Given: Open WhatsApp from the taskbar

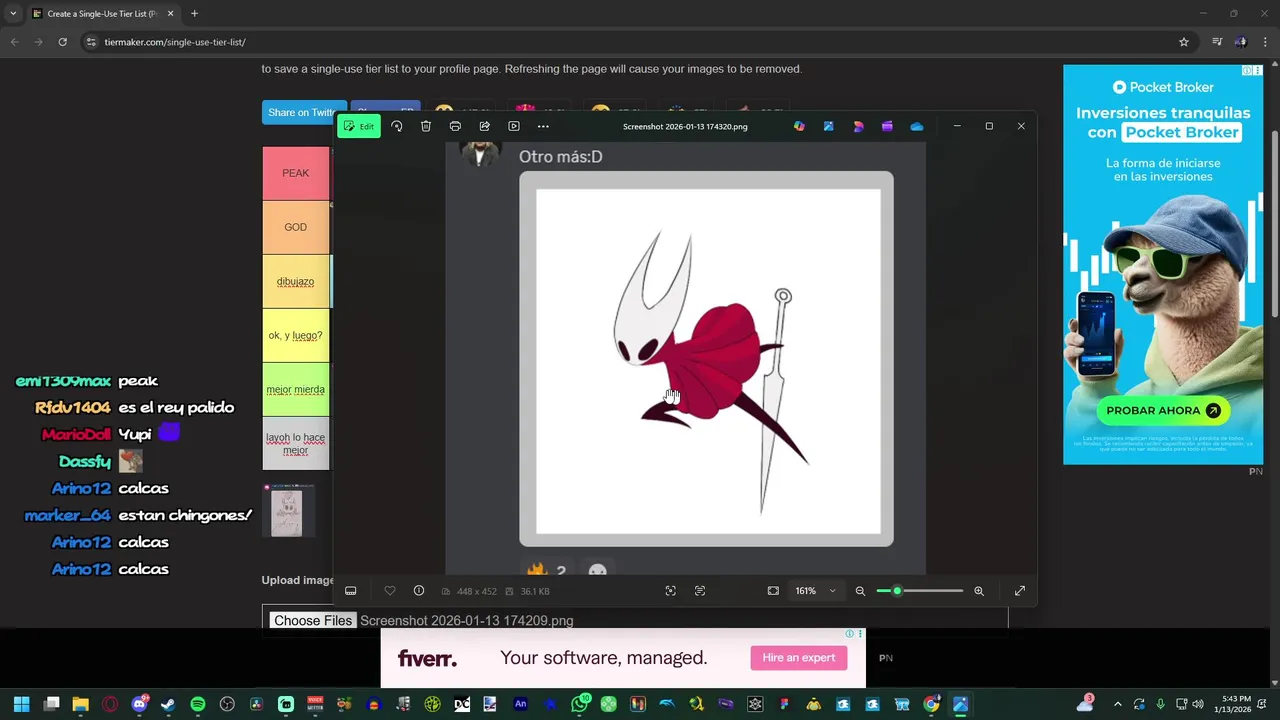Looking at the screenshot, I should pos(580,705).
